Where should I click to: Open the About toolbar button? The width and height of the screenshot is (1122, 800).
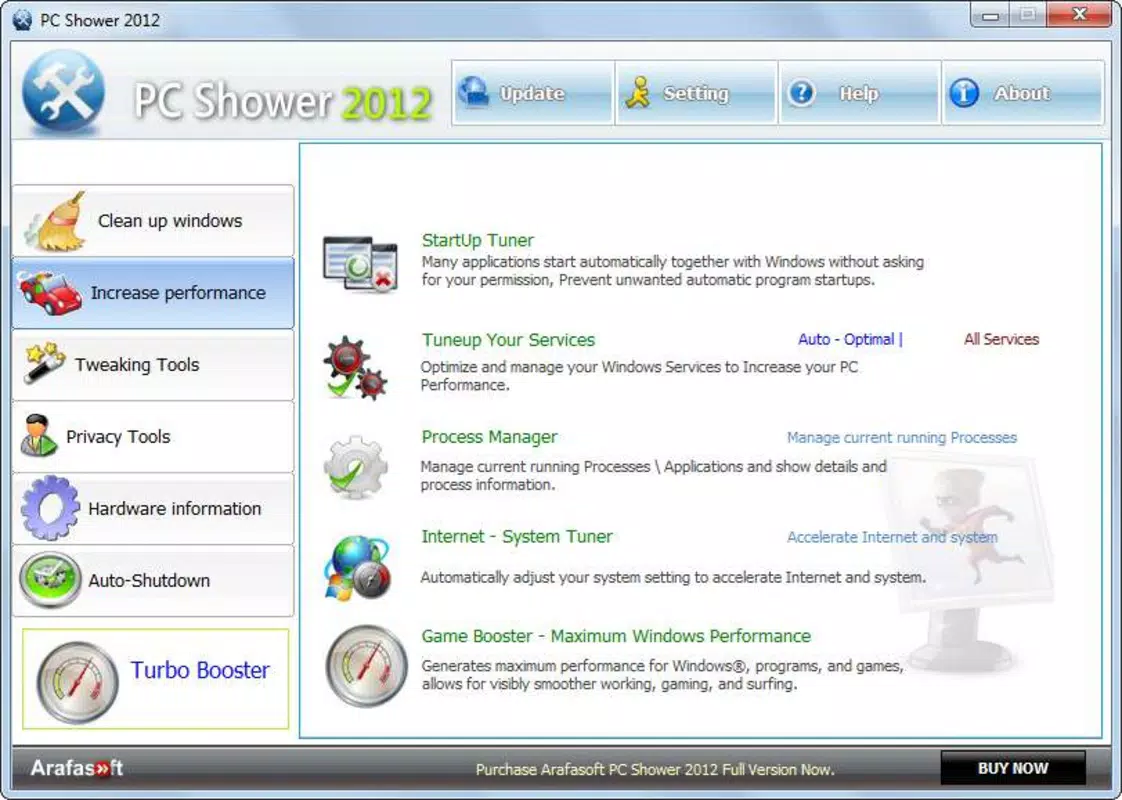[1023, 93]
